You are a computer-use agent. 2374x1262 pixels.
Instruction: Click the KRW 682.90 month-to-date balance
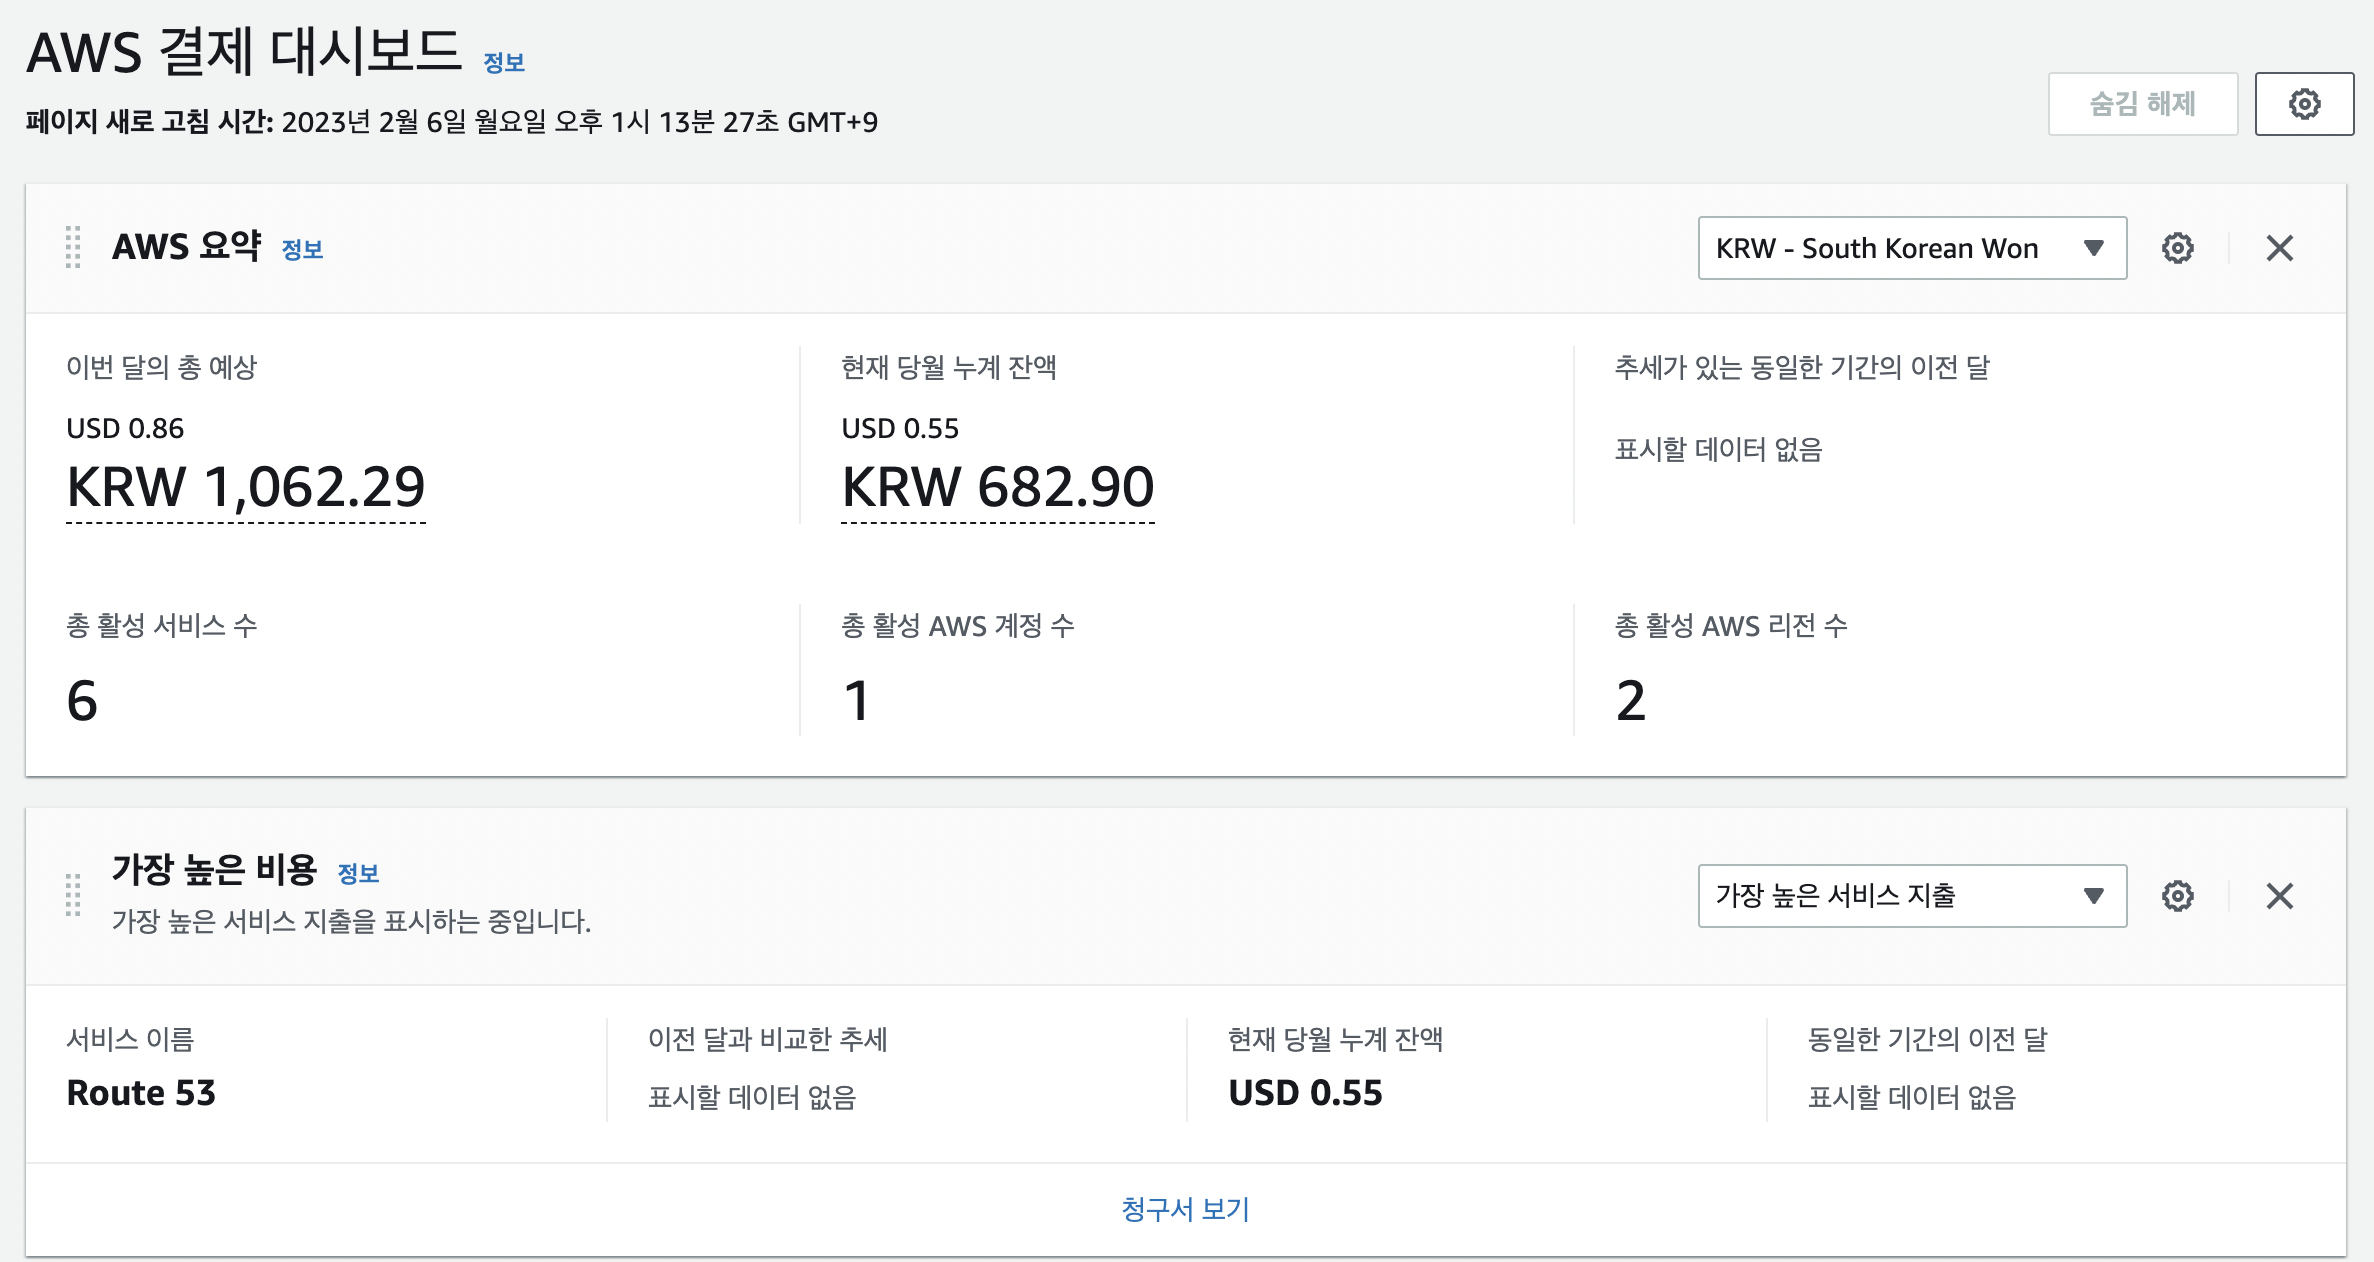(x=998, y=487)
